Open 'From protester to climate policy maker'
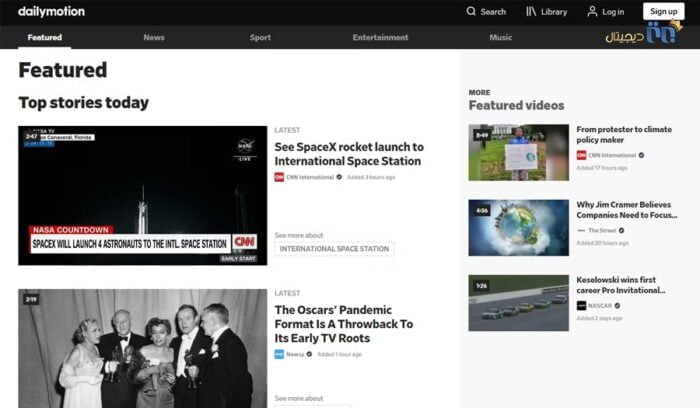Viewport: 700px width, 408px height. [x=624, y=134]
